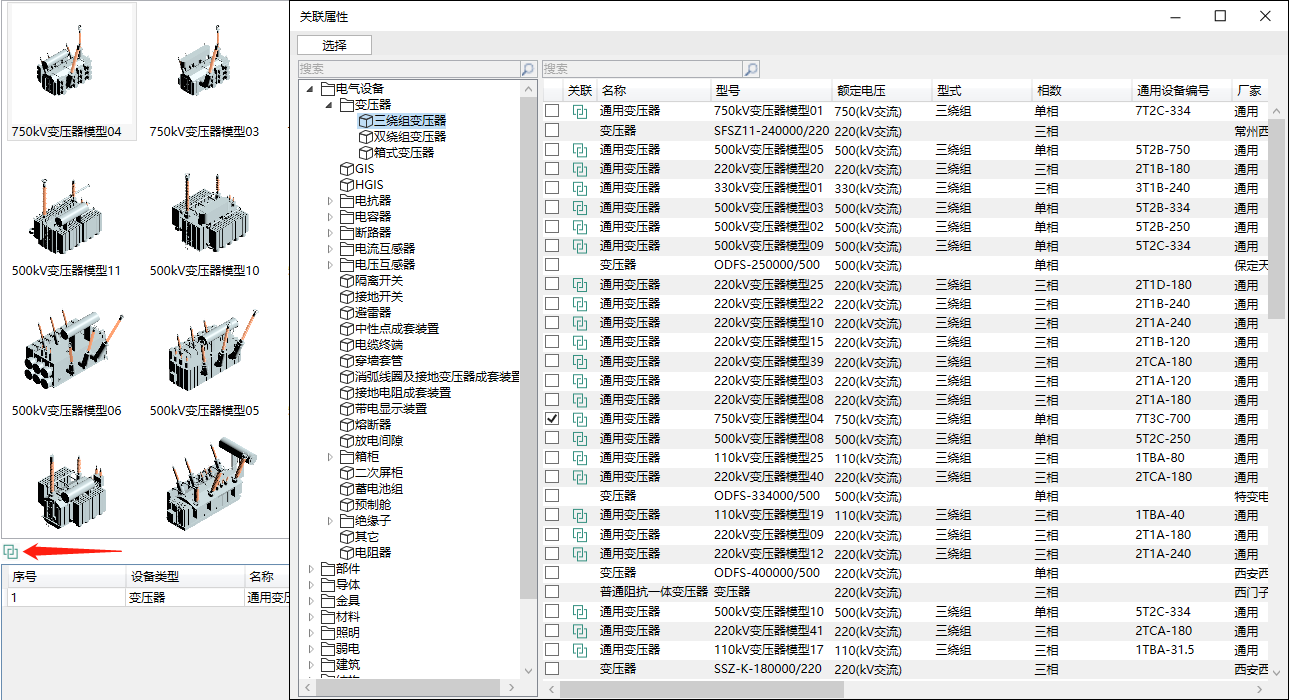This screenshot has width=1289, height=700.
Task: Click the search magnifier icon above the table
Action: (751, 69)
